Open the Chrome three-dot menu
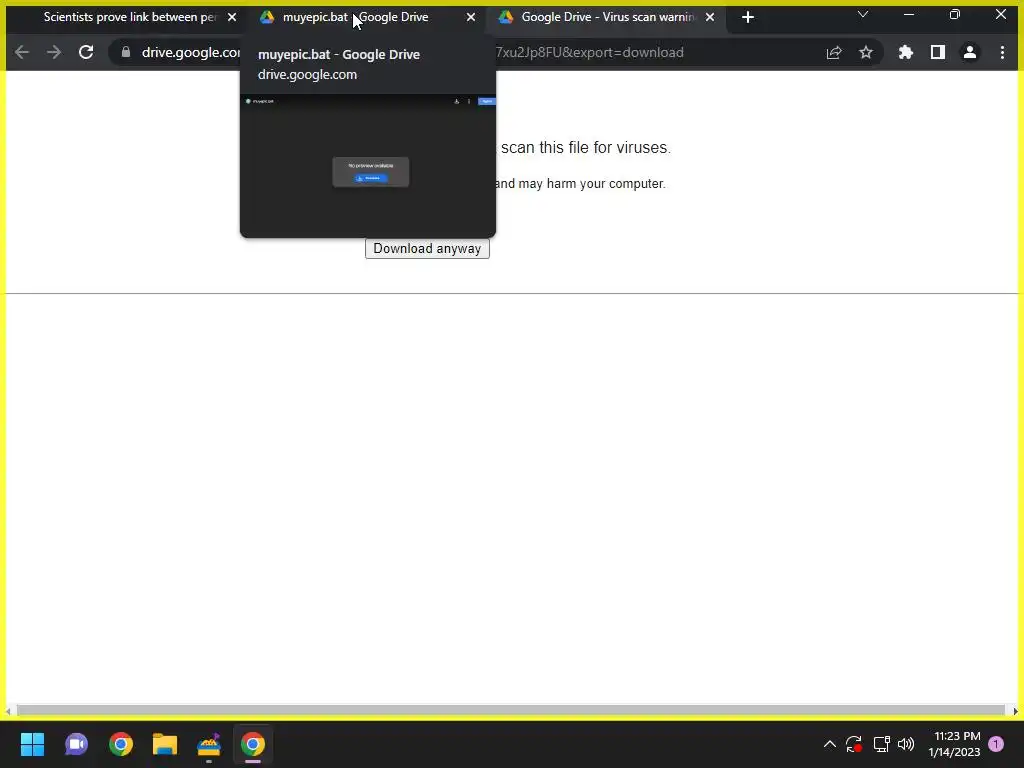This screenshot has height=768, width=1024. pyautogui.click(x=1002, y=52)
